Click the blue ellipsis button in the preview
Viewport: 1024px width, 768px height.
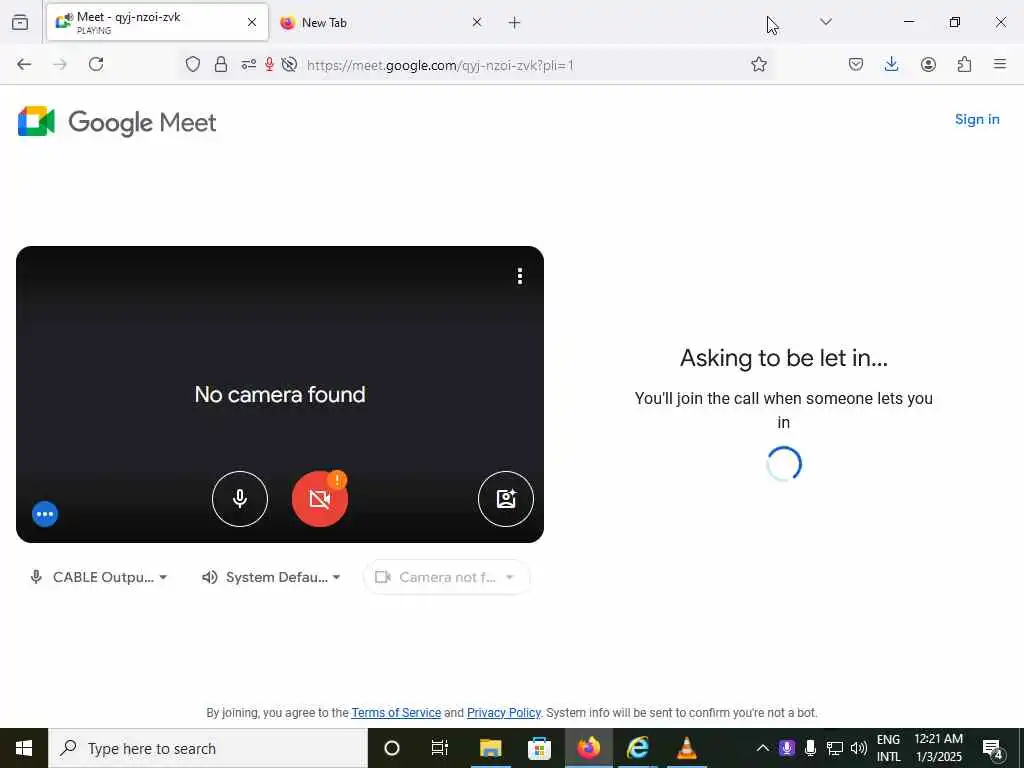tap(45, 514)
